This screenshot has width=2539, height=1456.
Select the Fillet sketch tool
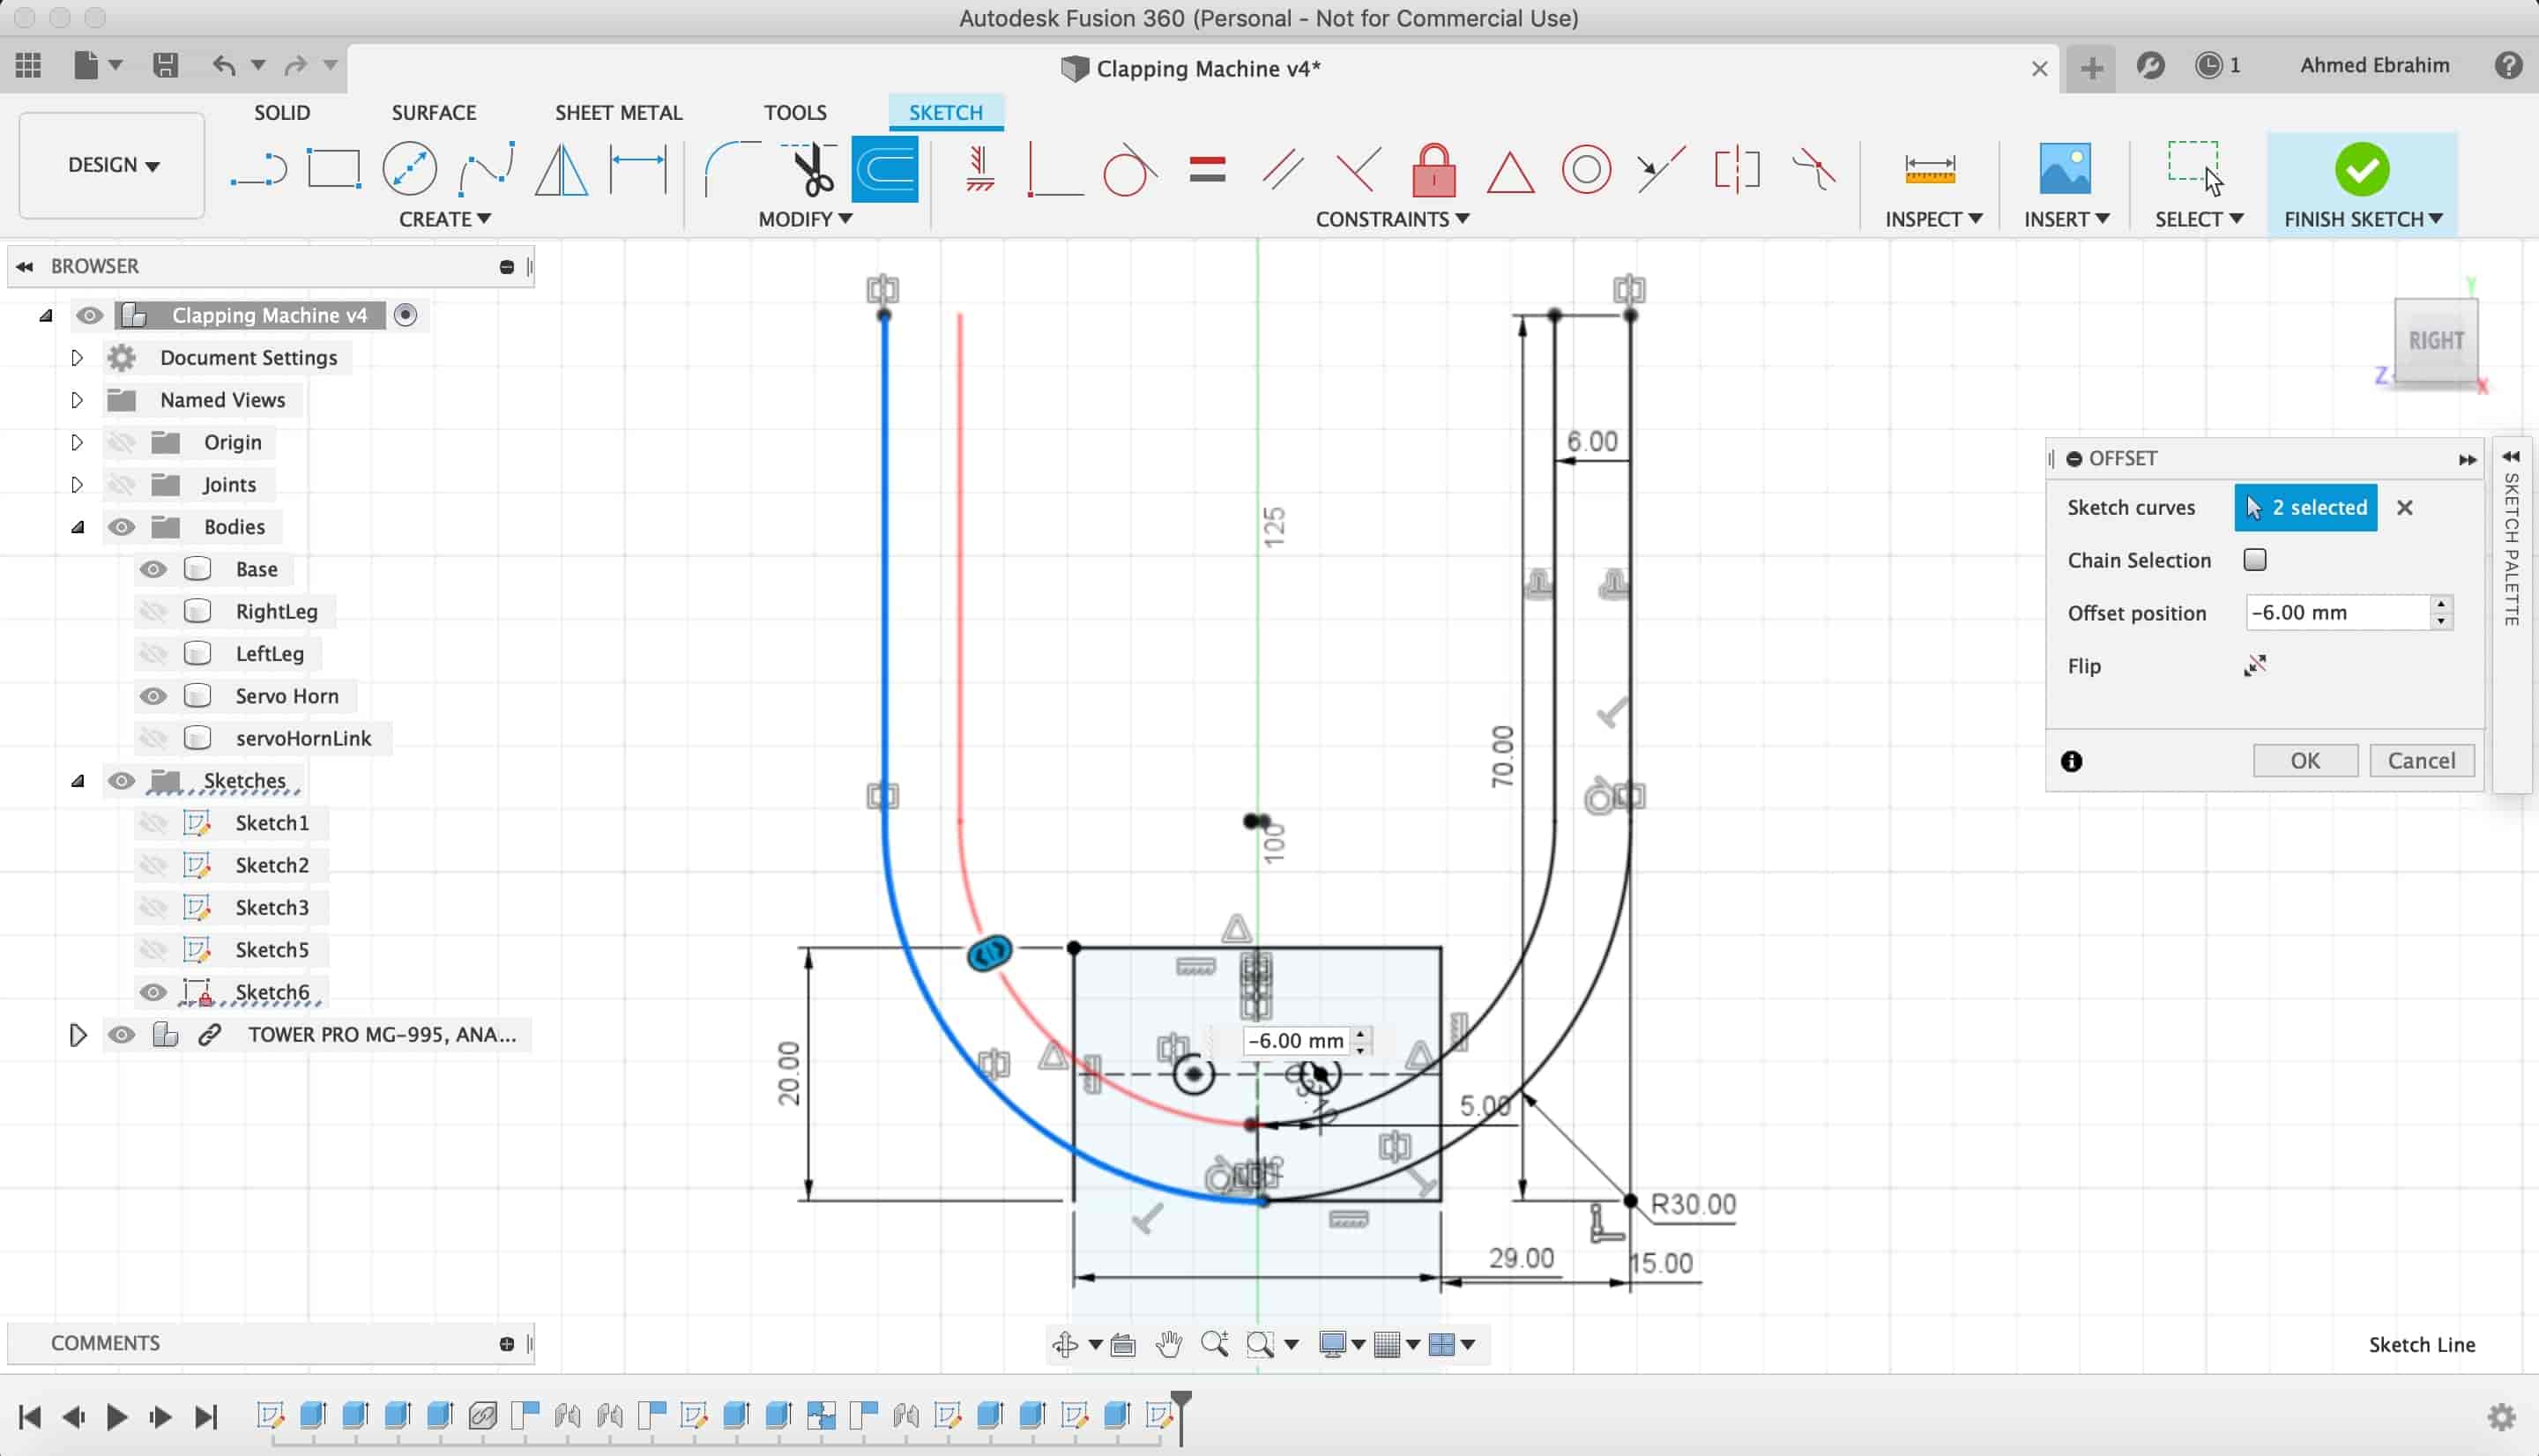pyautogui.click(x=733, y=169)
